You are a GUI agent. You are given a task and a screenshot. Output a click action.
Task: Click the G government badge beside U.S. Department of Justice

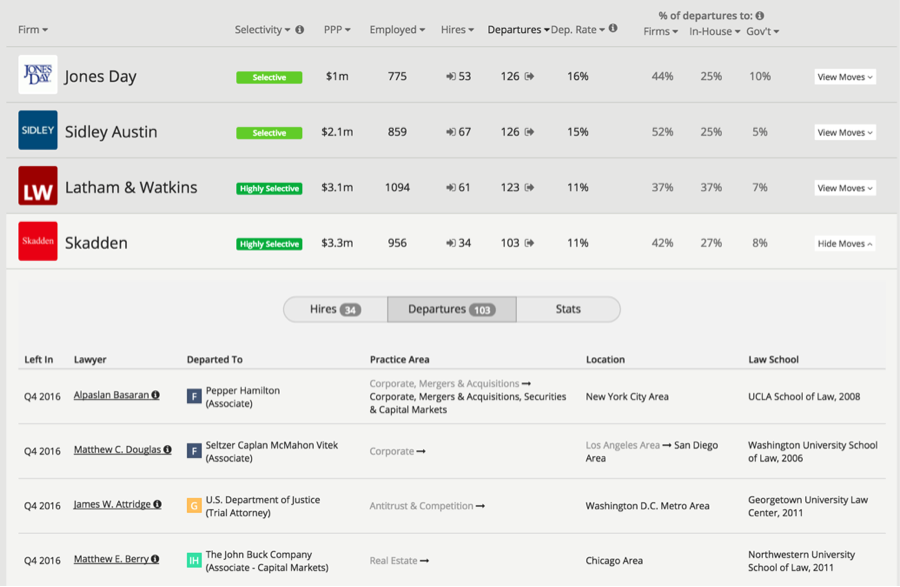pos(194,506)
